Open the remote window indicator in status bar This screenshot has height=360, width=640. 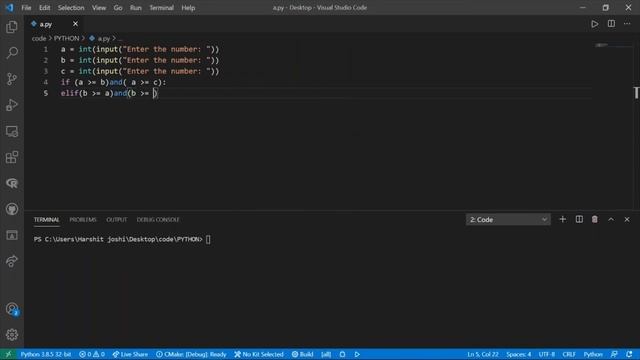[8, 354]
